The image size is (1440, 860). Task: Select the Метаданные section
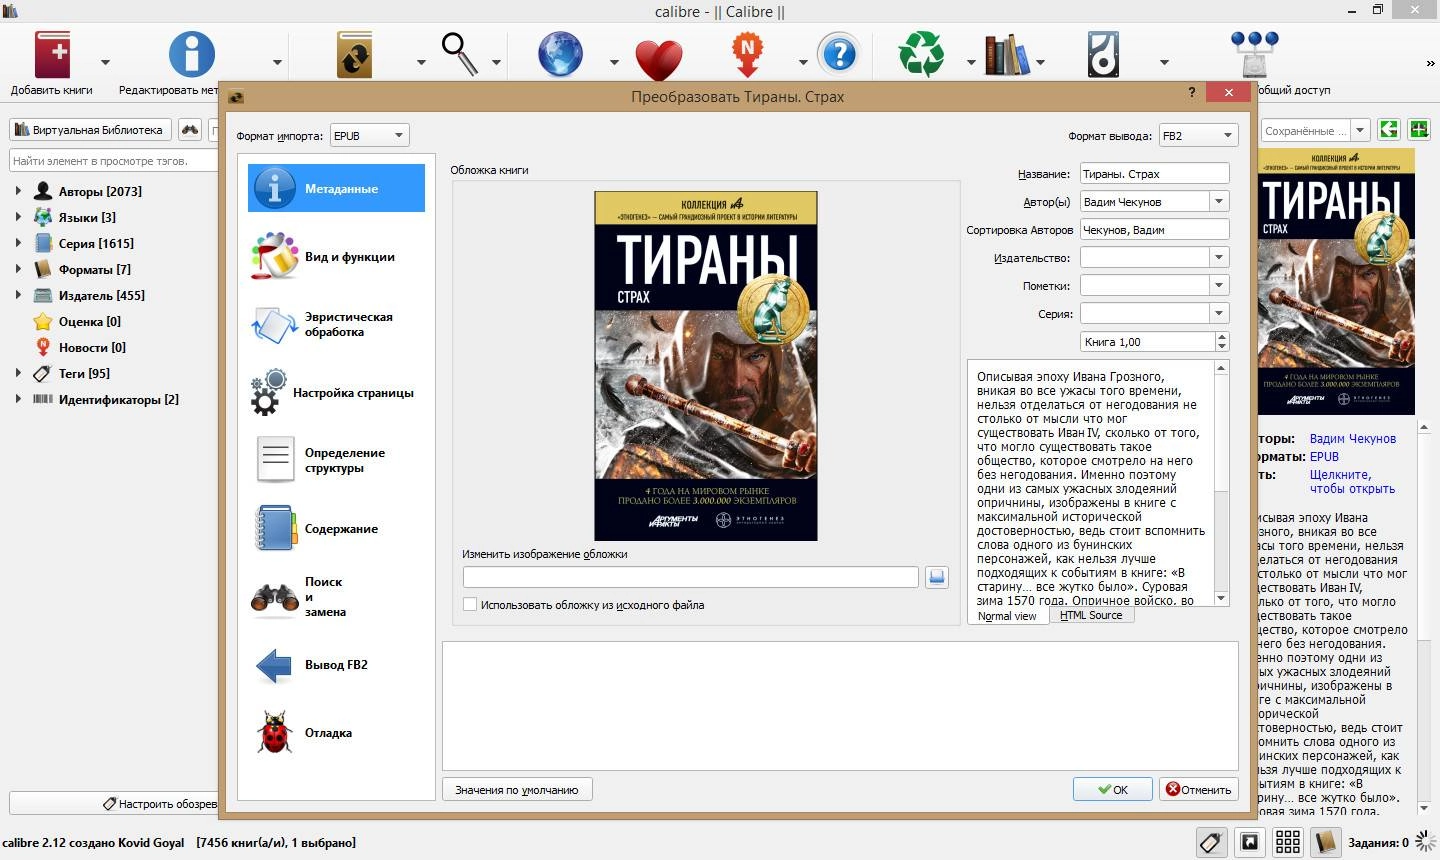tap(336, 188)
